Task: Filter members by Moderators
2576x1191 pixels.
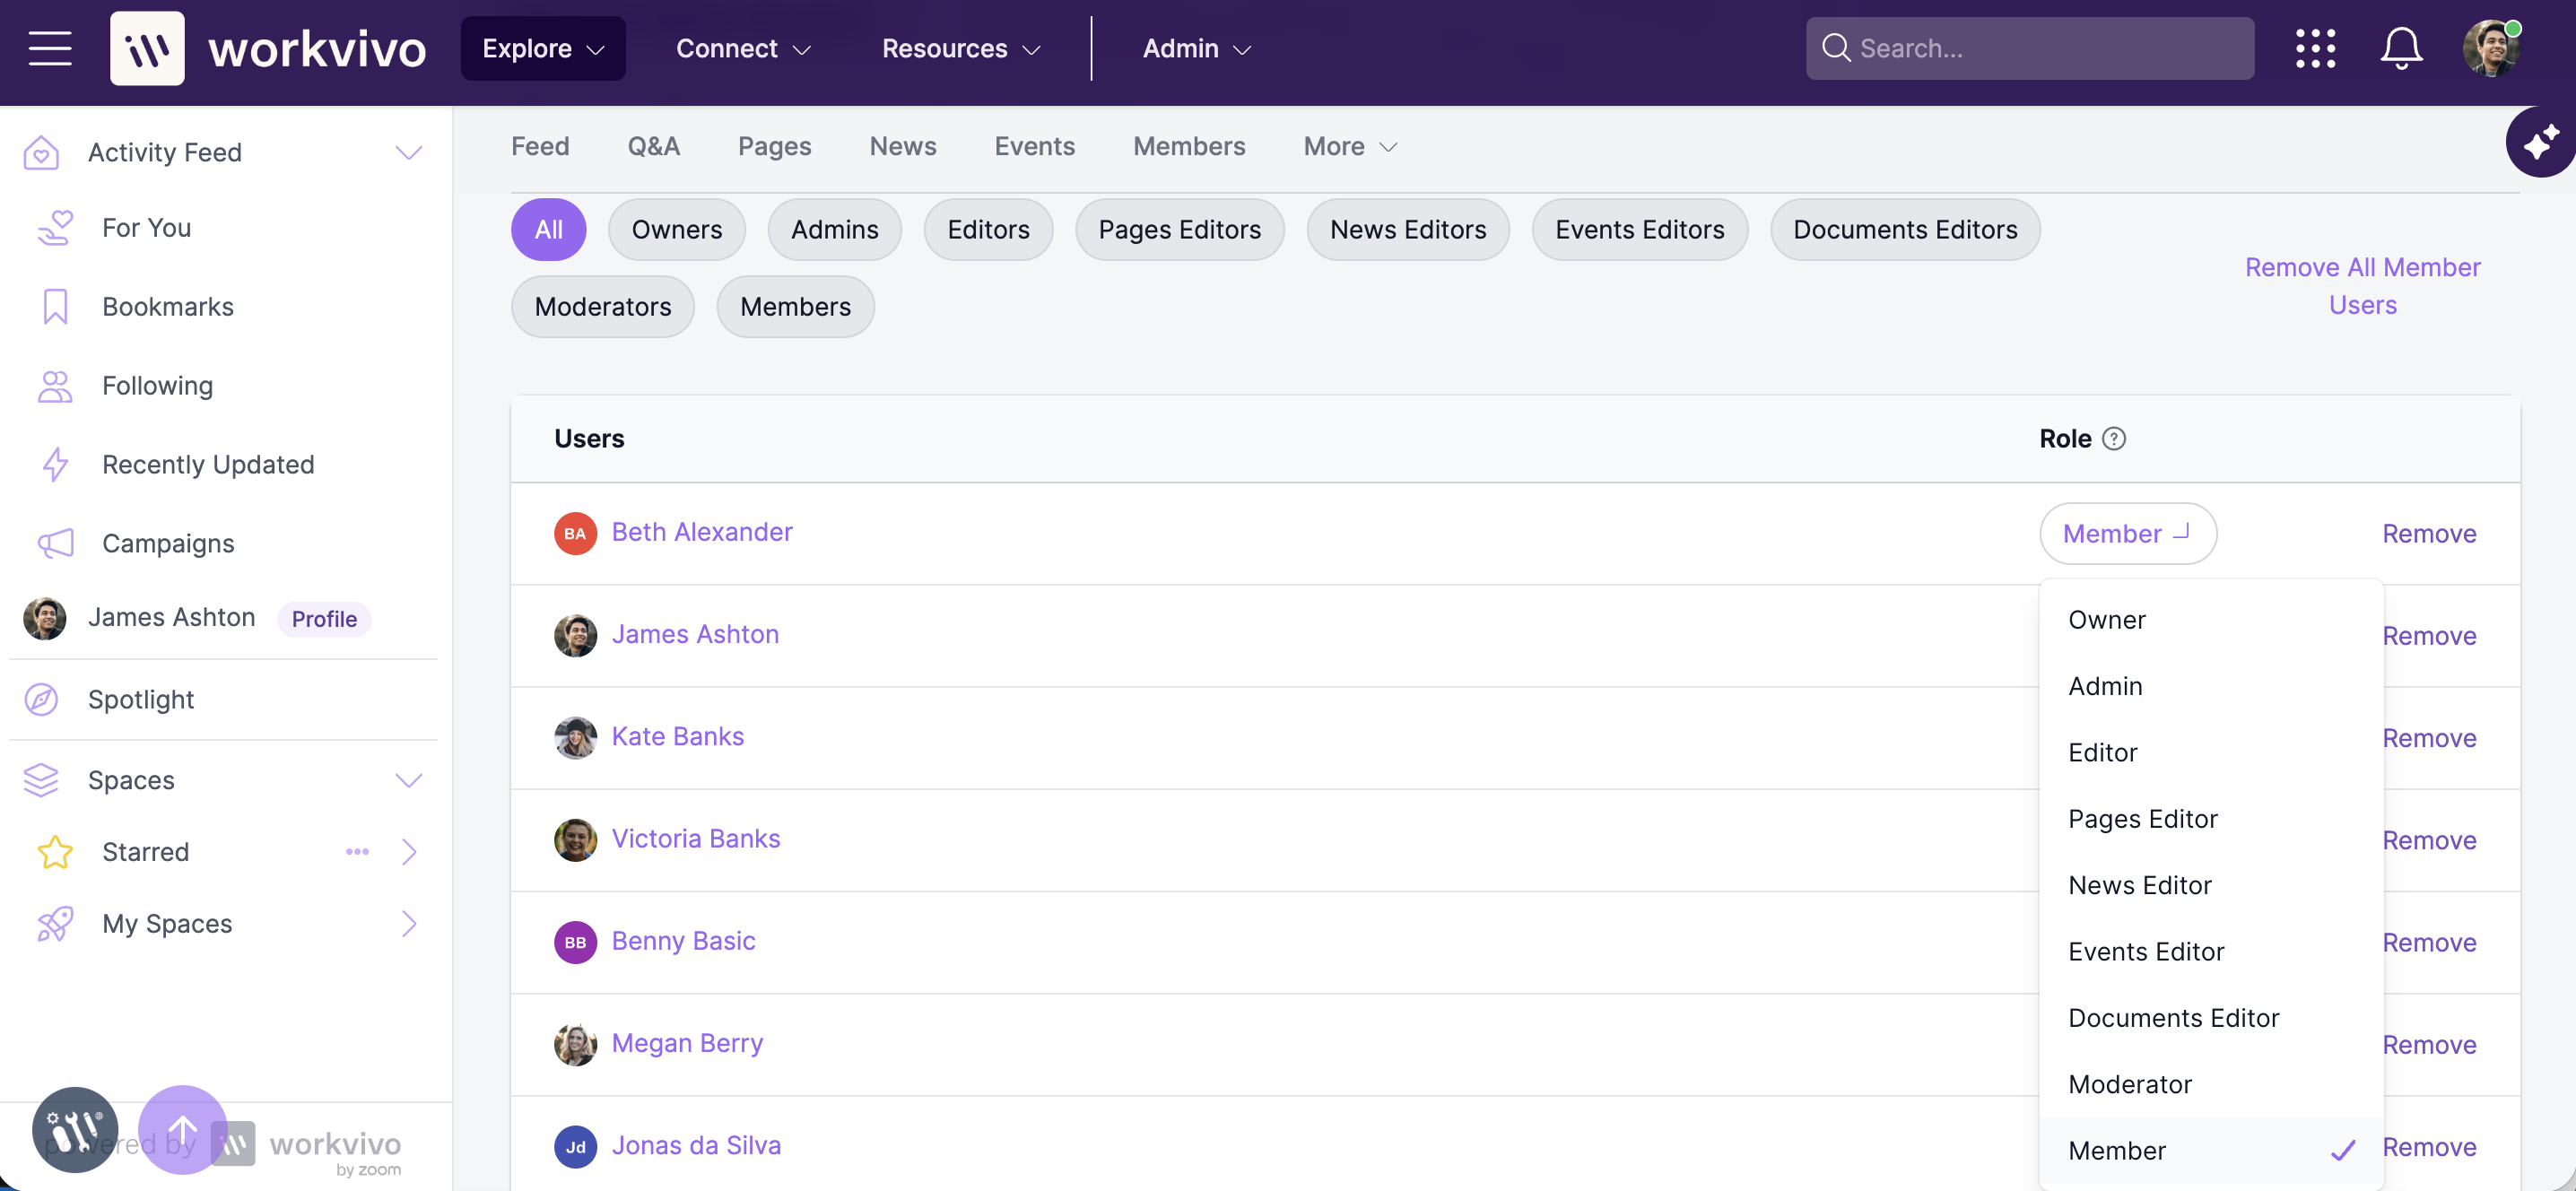Action: point(603,306)
